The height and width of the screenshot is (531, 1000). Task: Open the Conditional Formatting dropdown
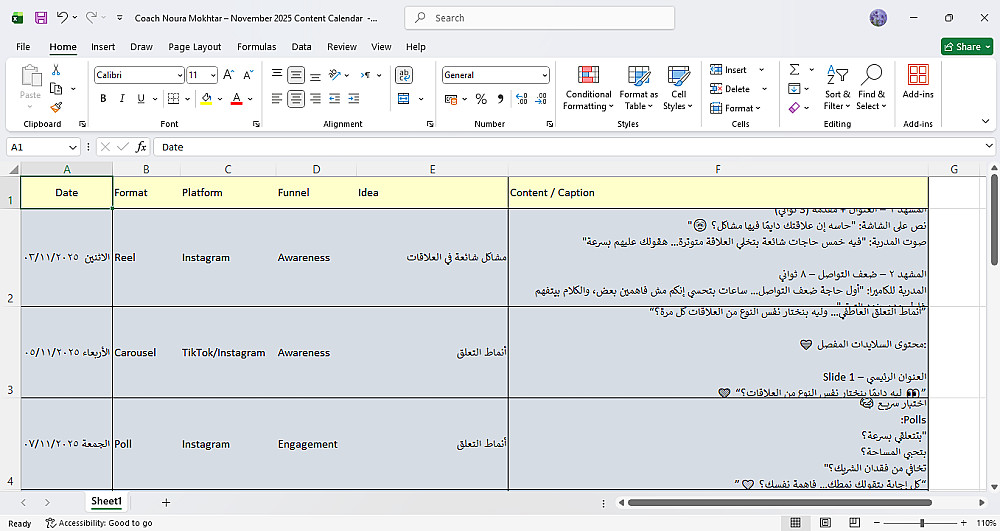click(588, 87)
